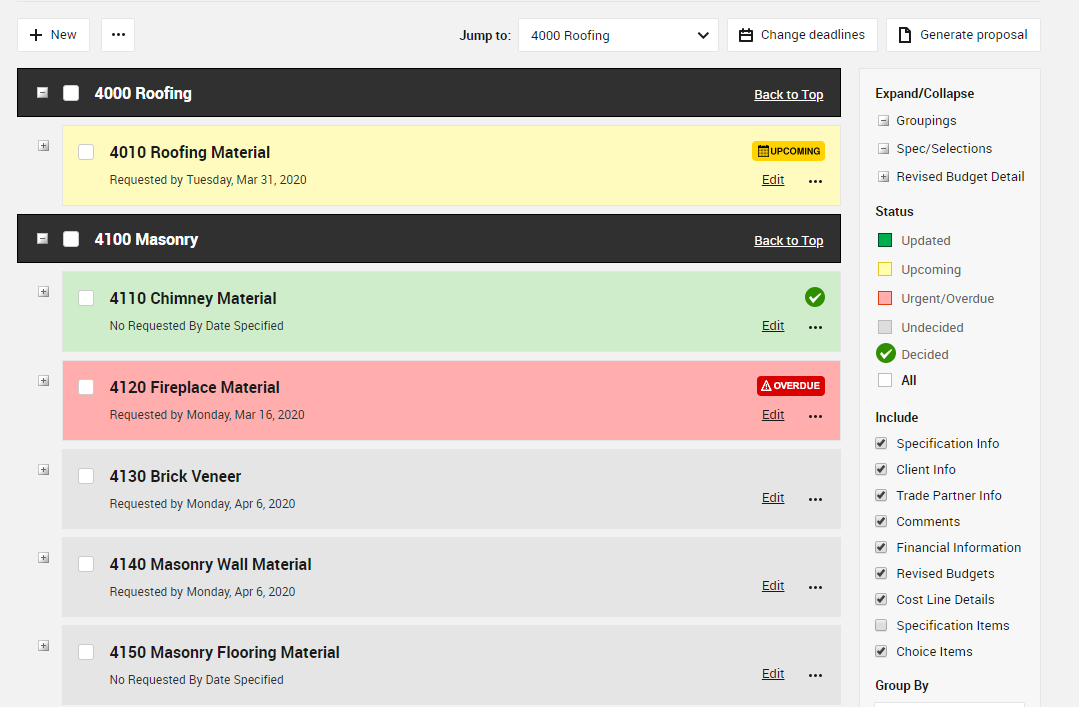Collapse the 4100 Masonry group
The width and height of the screenshot is (1079, 707).
point(42,239)
